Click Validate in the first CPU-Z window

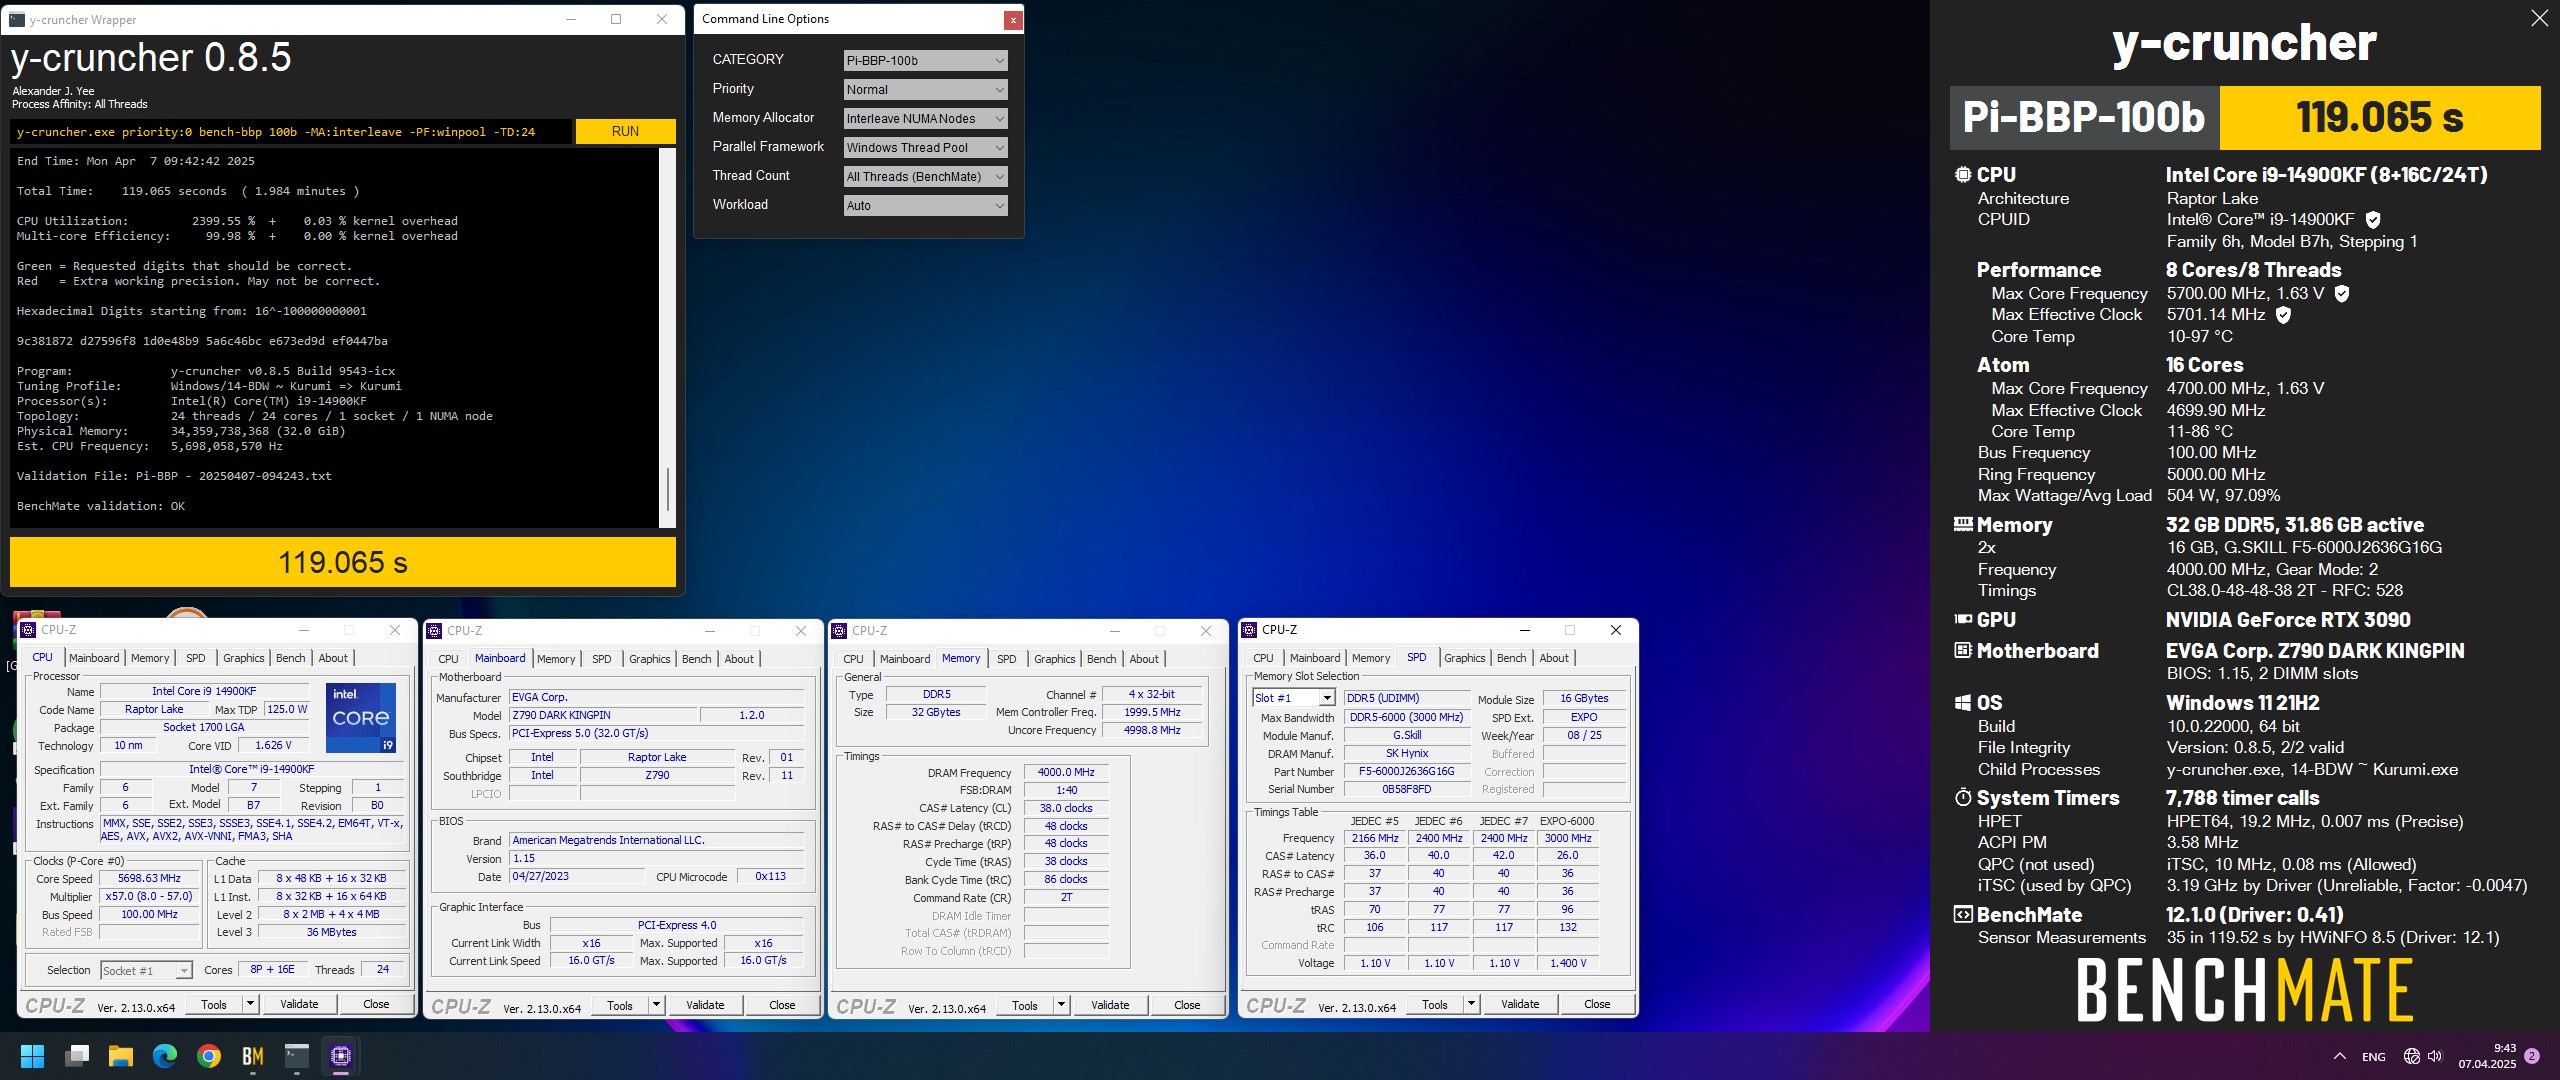pyautogui.click(x=299, y=1004)
